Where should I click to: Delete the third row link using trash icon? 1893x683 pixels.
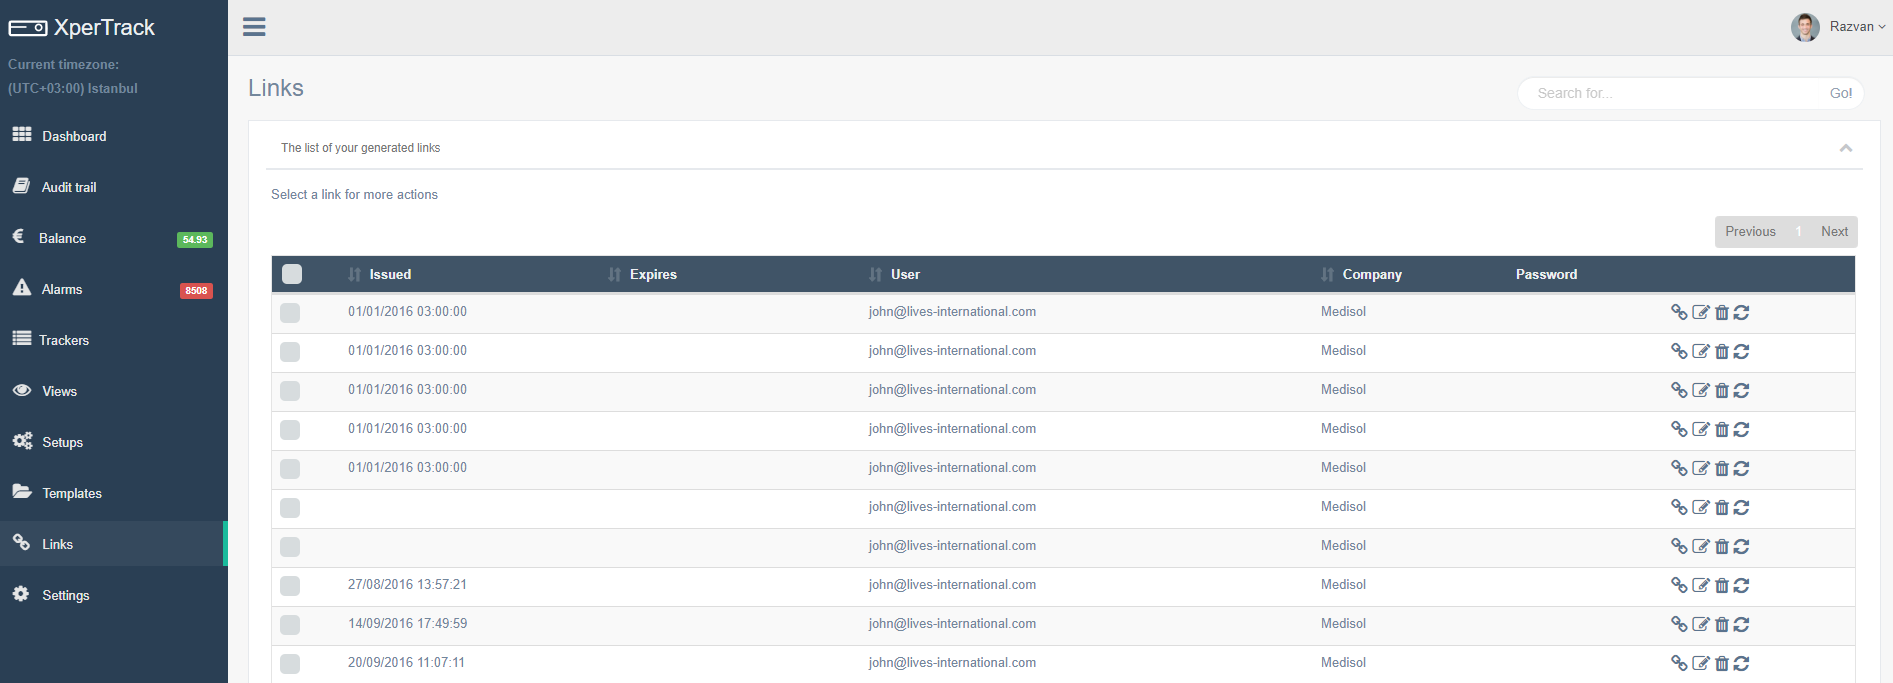point(1721,391)
